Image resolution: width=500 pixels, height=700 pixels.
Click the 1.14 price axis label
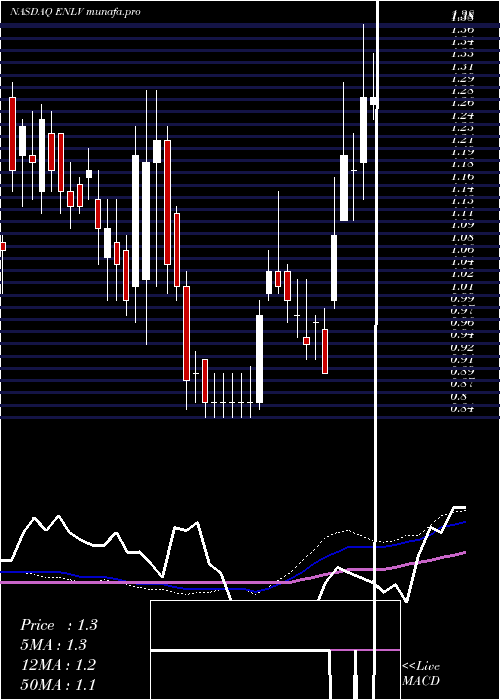(x=462, y=189)
